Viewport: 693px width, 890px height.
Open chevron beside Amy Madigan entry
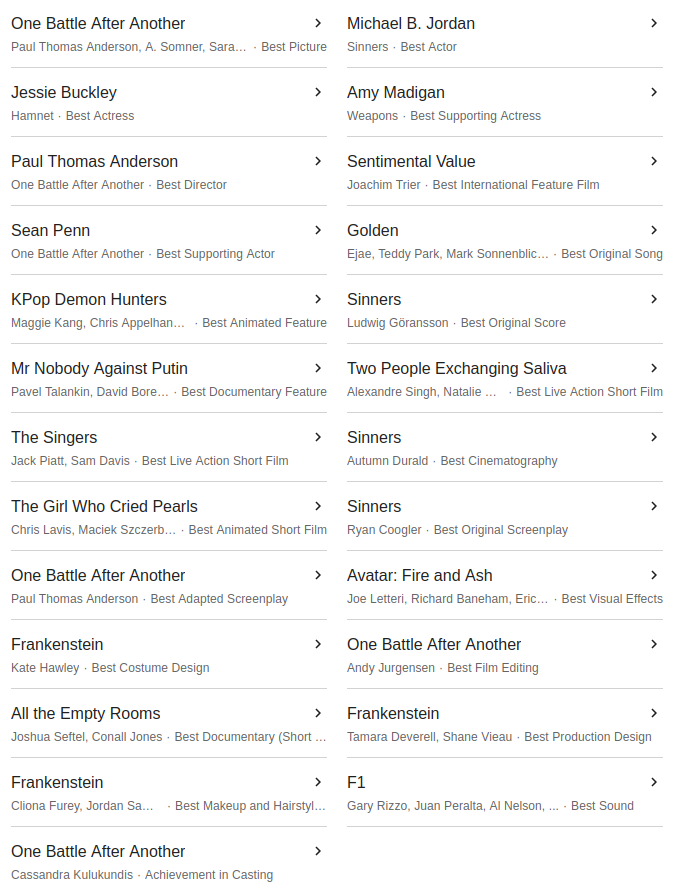tap(654, 92)
